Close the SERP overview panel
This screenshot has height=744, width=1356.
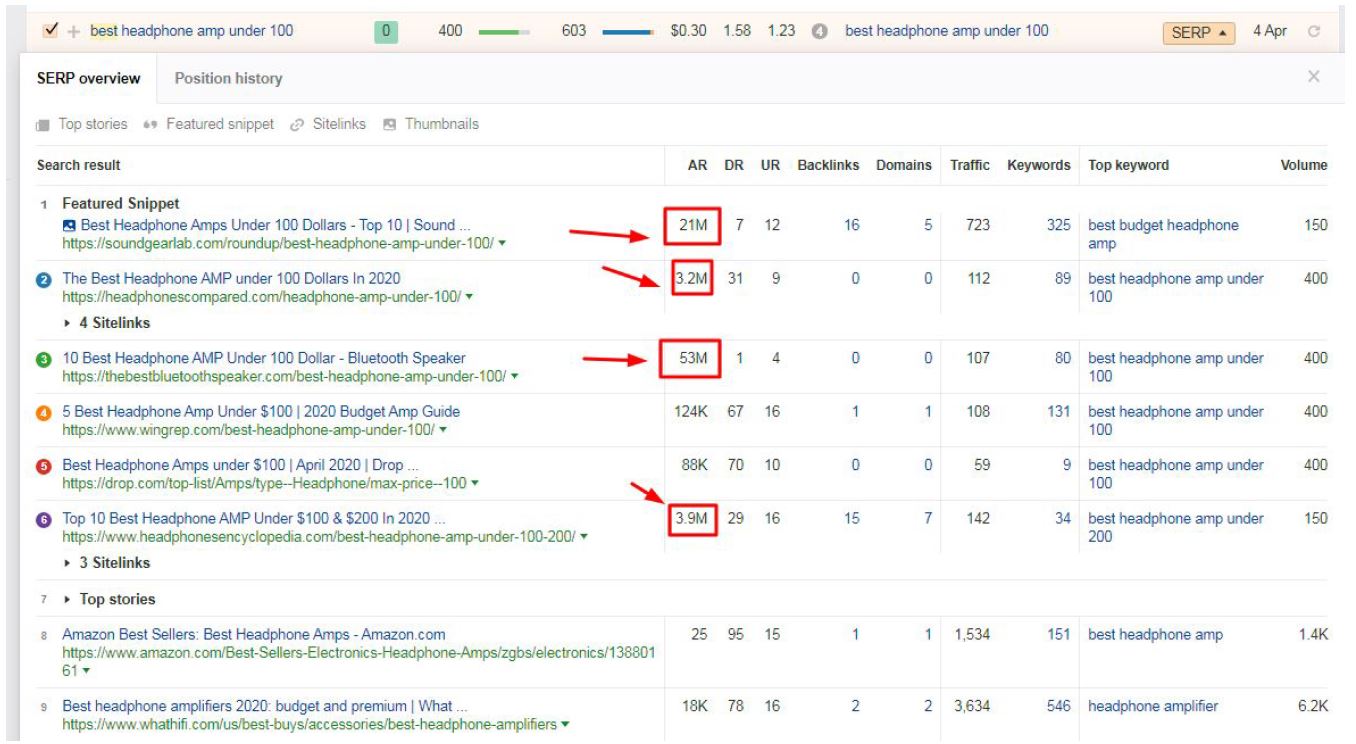1314,77
